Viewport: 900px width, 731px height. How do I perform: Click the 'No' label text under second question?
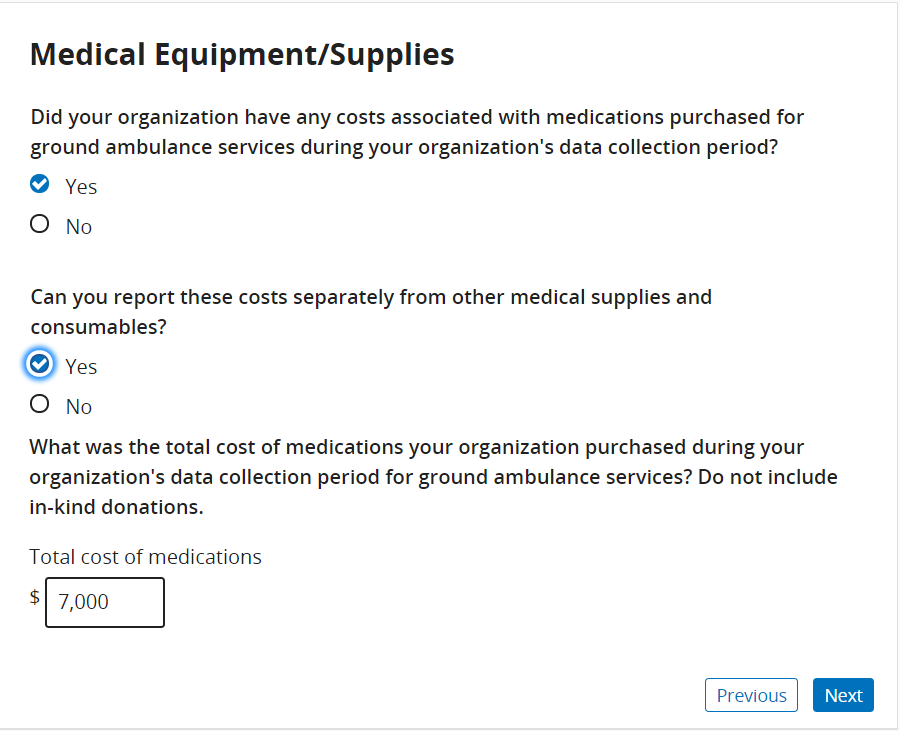pyautogui.click(x=79, y=407)
